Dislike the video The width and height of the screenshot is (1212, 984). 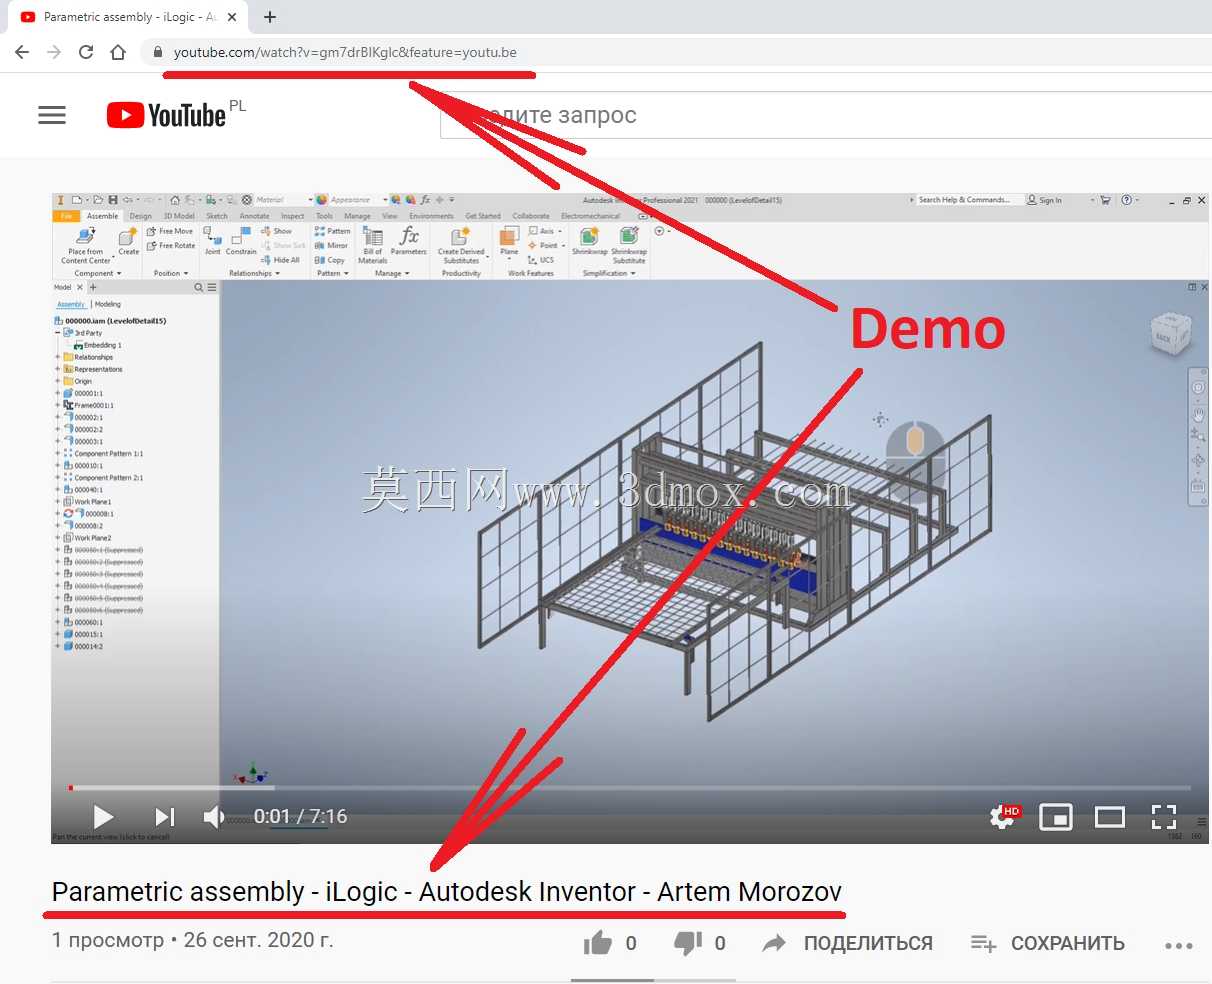(688, 943)
